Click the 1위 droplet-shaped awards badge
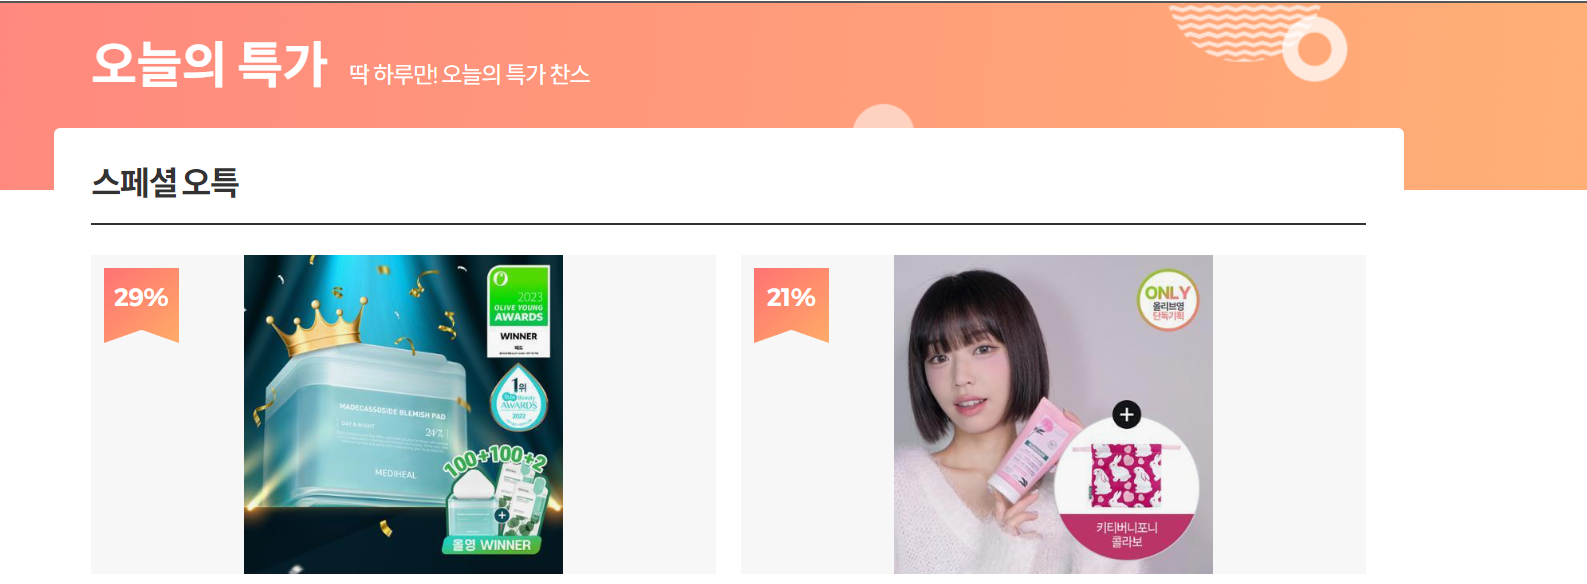 pyautogui.click(x=519, y=398)
